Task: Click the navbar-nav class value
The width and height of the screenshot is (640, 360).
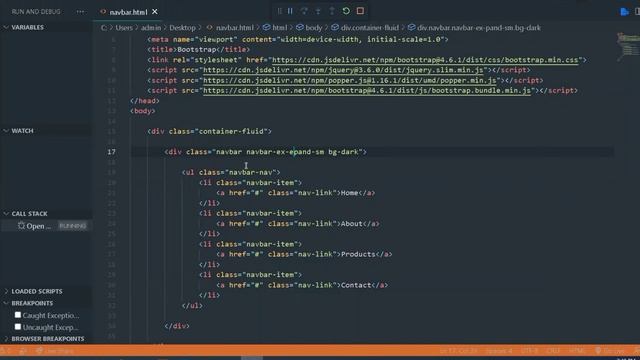Action: pos(252,172)
